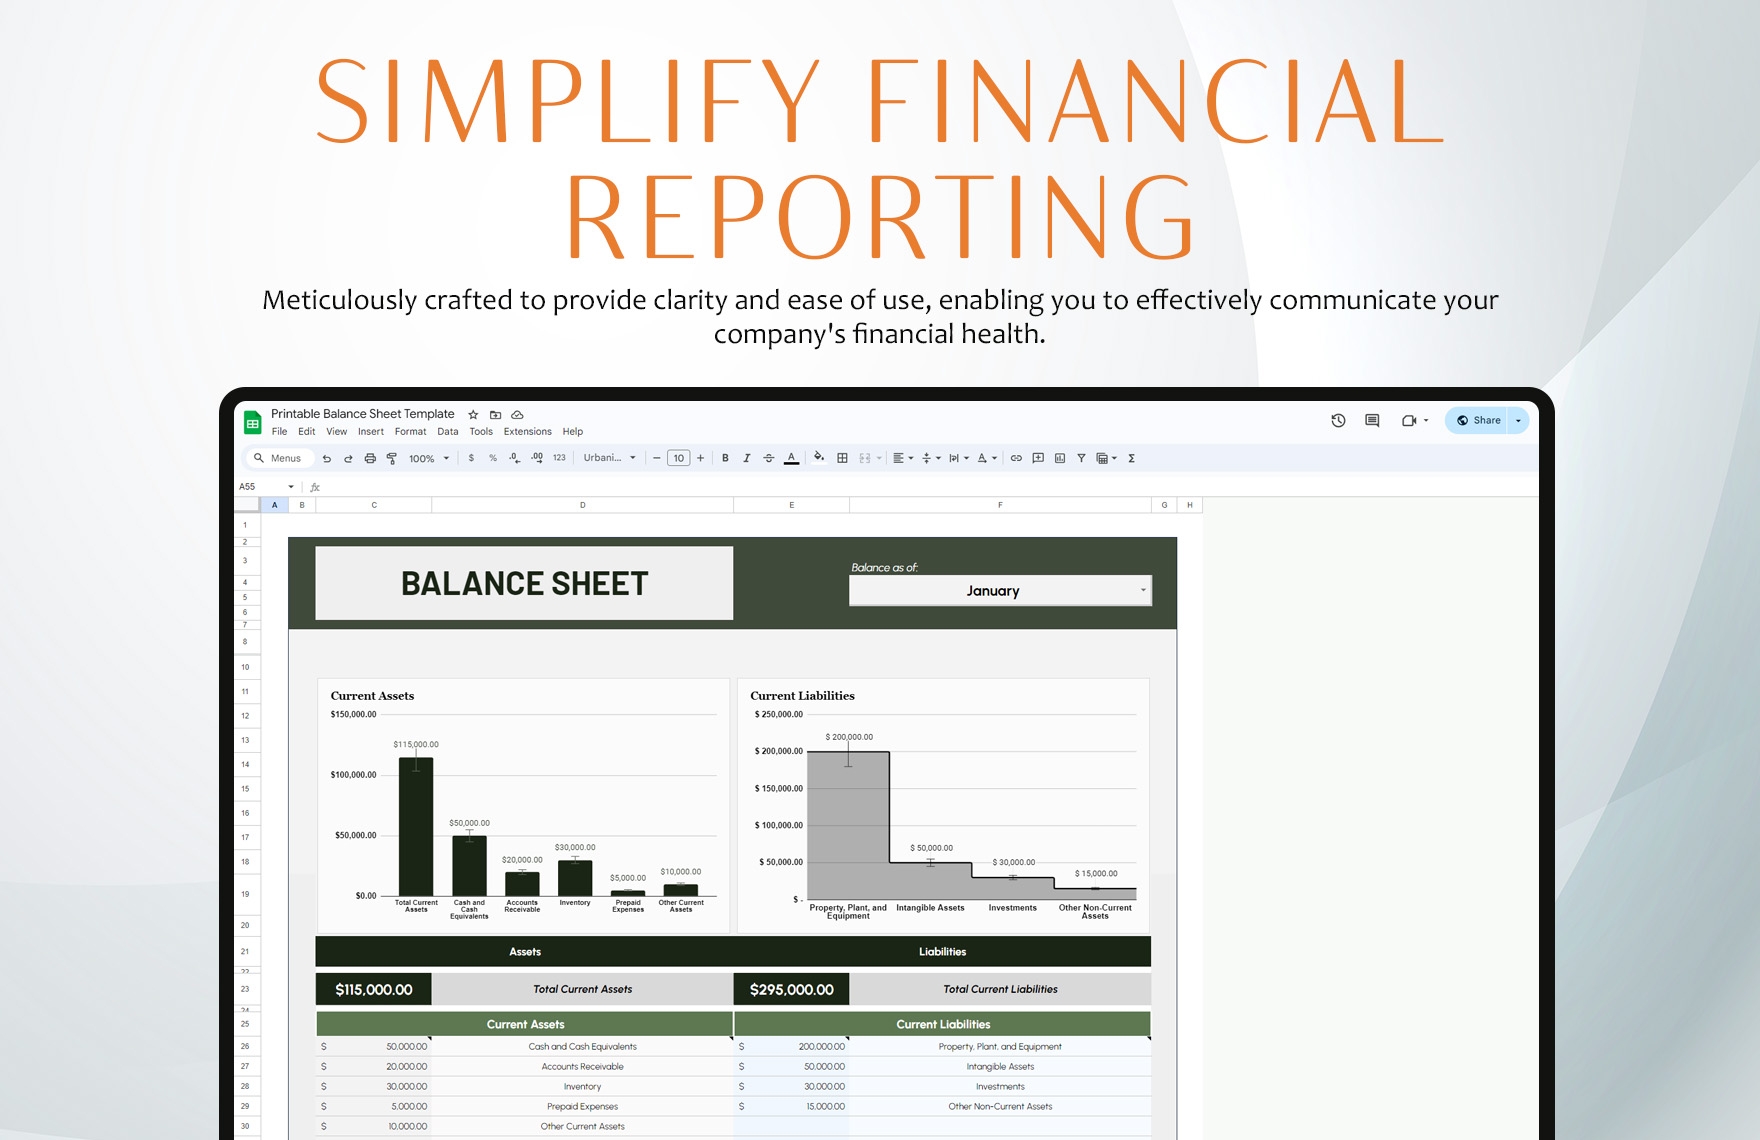Open horizontal align options
Image resolution: width=1760 pixels, height=1140 pixels.
click(x=903, y=458)
